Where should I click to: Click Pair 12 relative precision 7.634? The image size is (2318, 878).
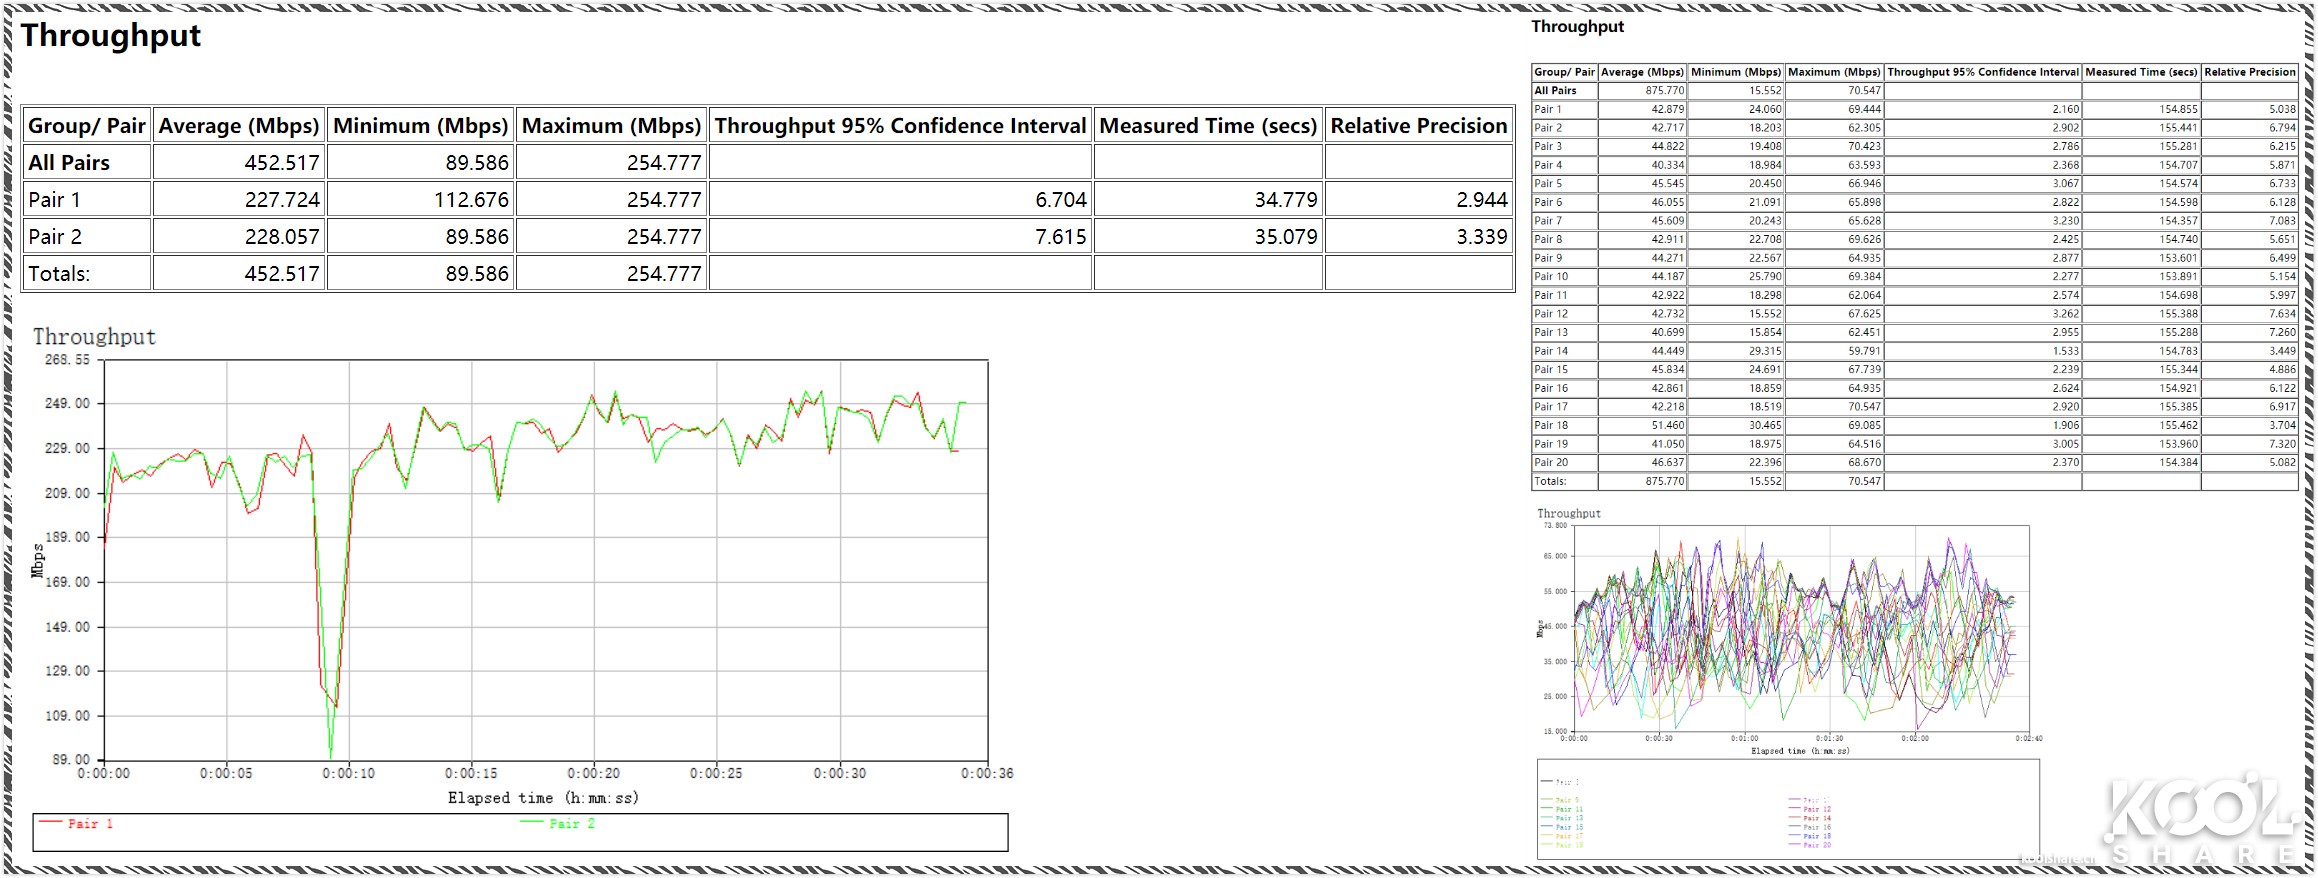pyautogui.click(x=2283, y=314)
